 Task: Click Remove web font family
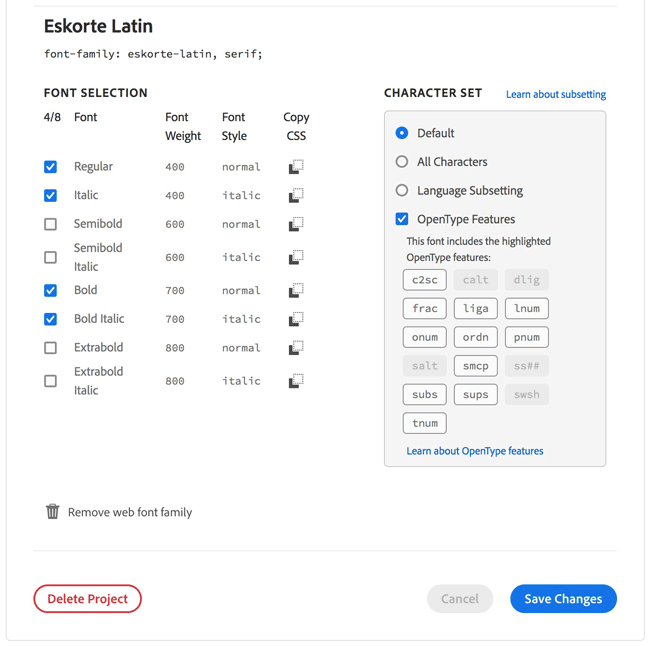(x=130, y=512)
